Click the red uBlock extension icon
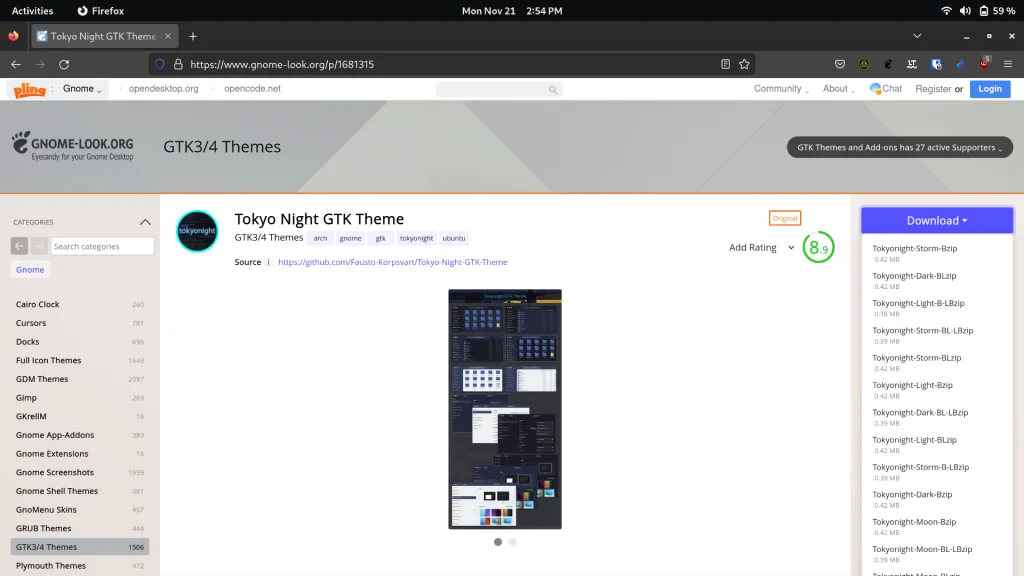1024x576 pixels. point(984,63)
